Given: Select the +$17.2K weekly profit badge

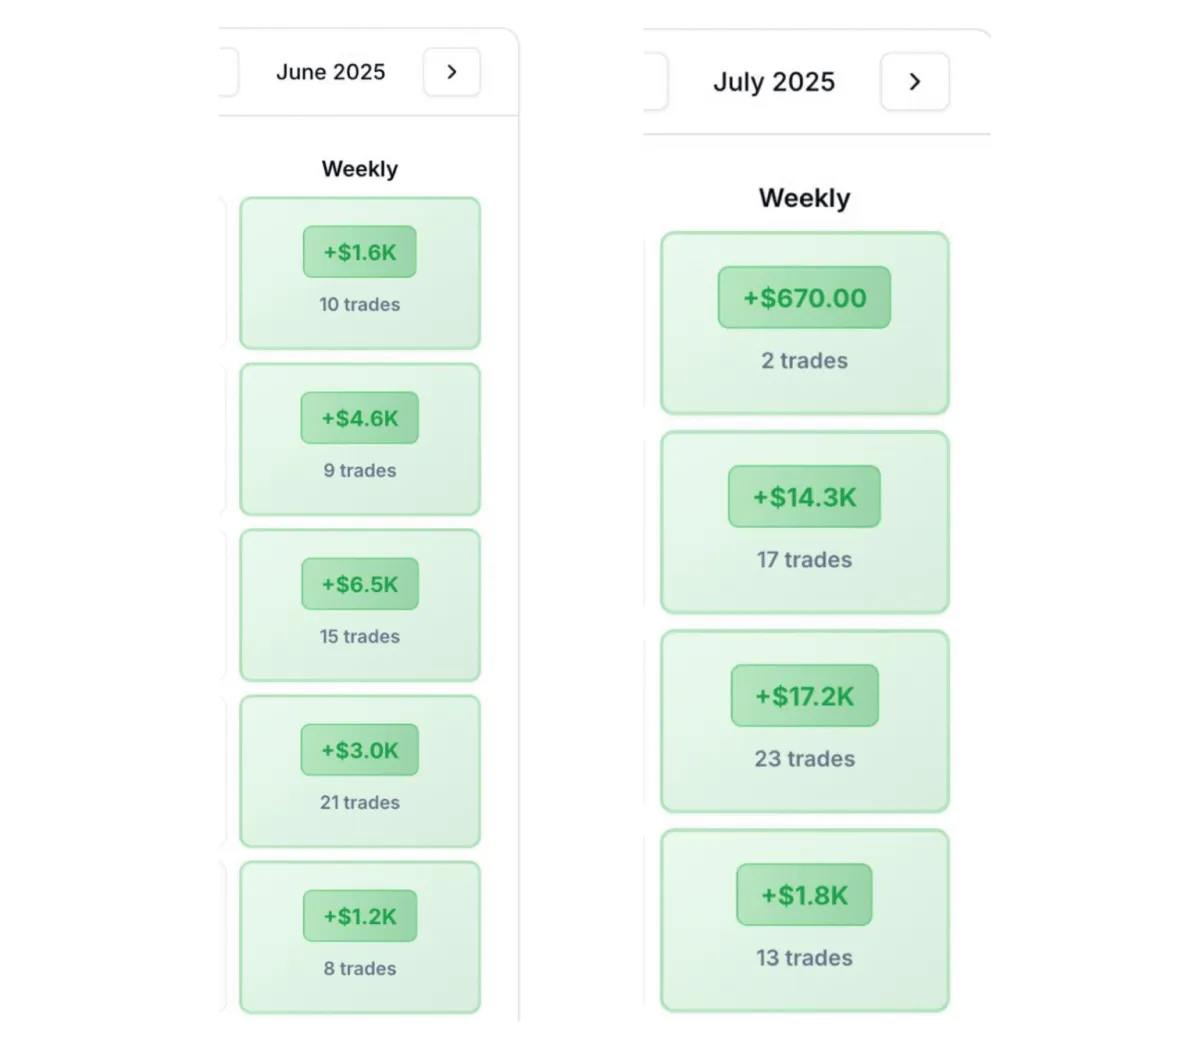Looking at the screenshot, I should [x=804, y=696].
